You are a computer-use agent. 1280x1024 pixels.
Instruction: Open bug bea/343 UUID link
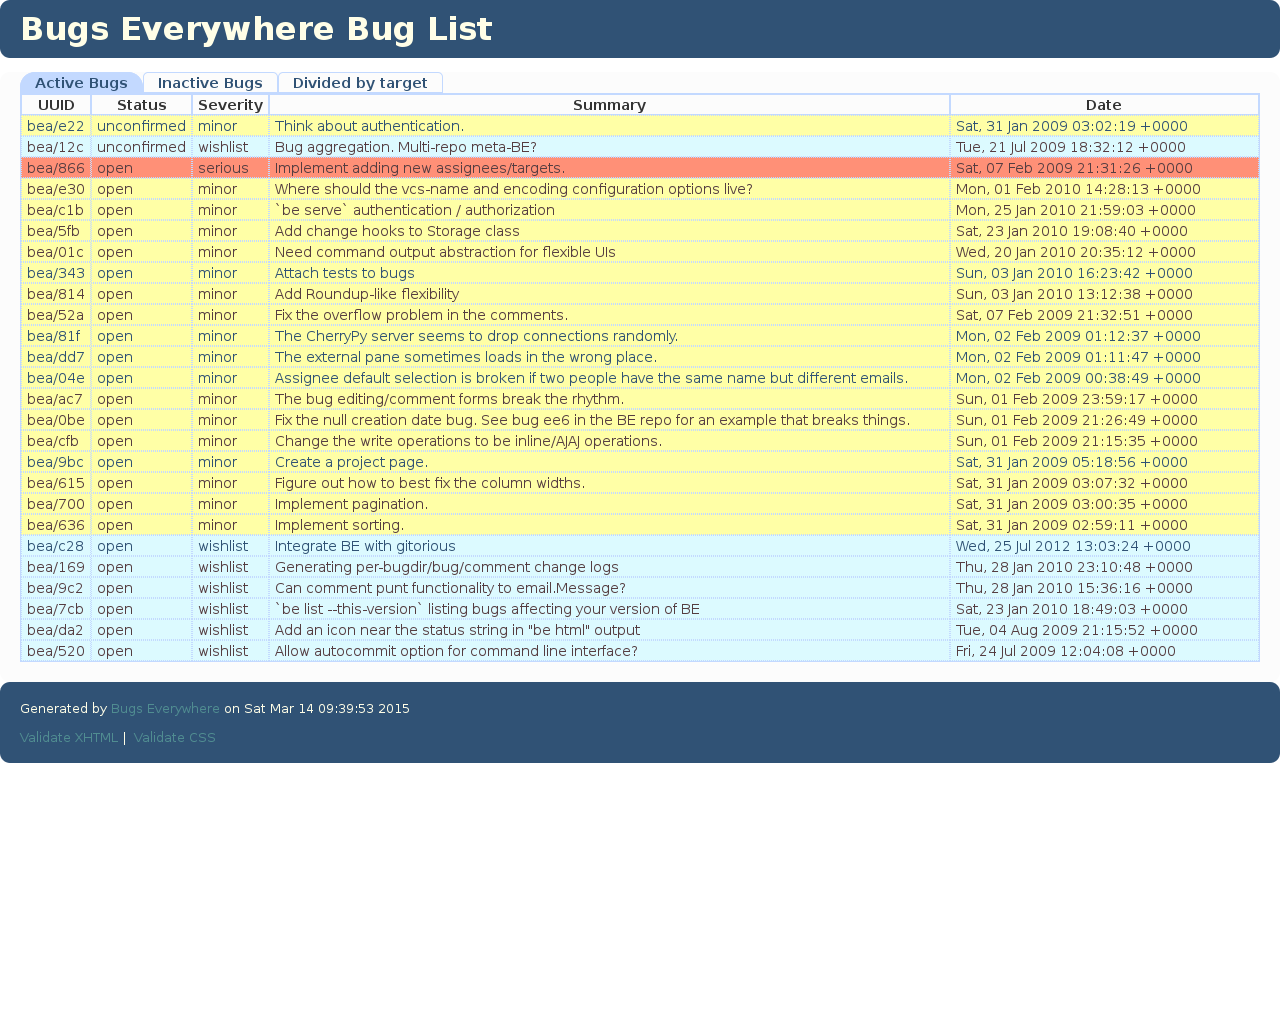point(56,273)
